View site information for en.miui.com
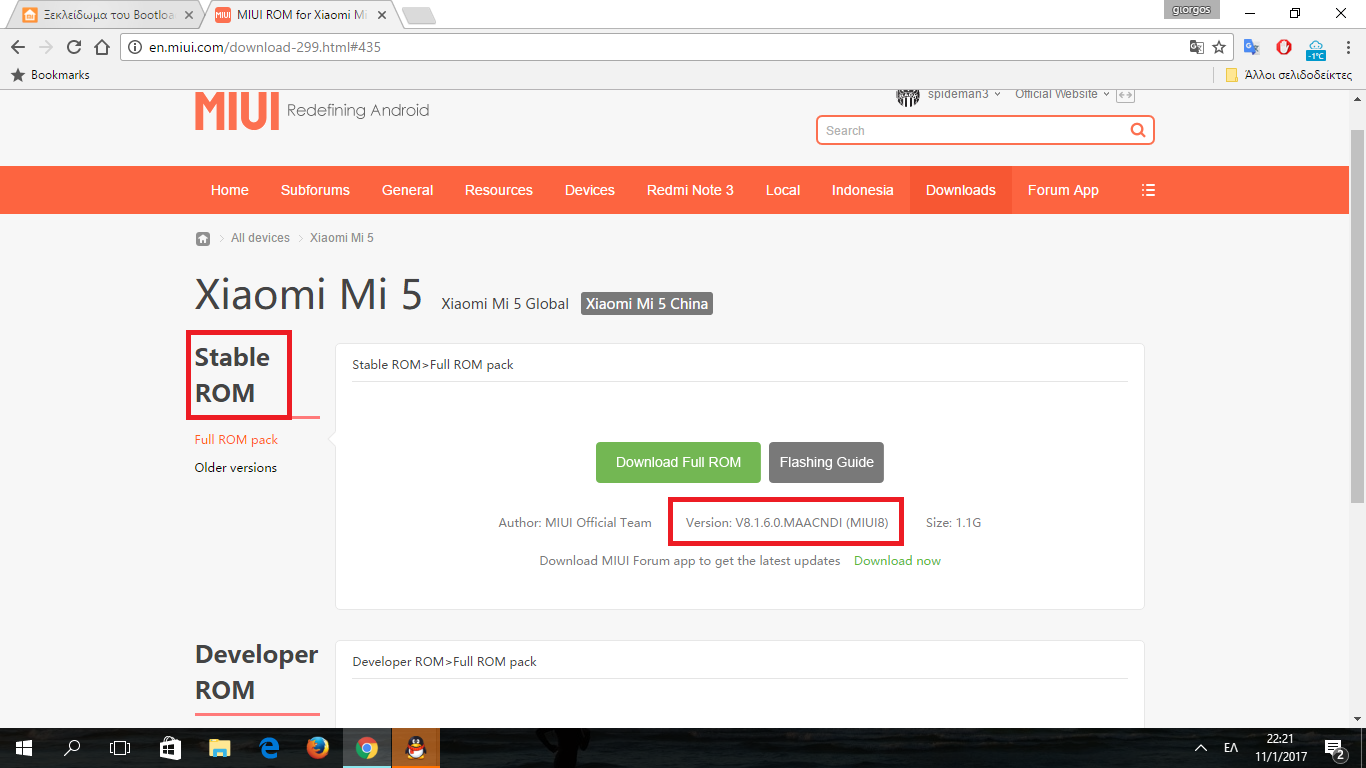This screenshot has width=1366, height=768. coord(136,47)
